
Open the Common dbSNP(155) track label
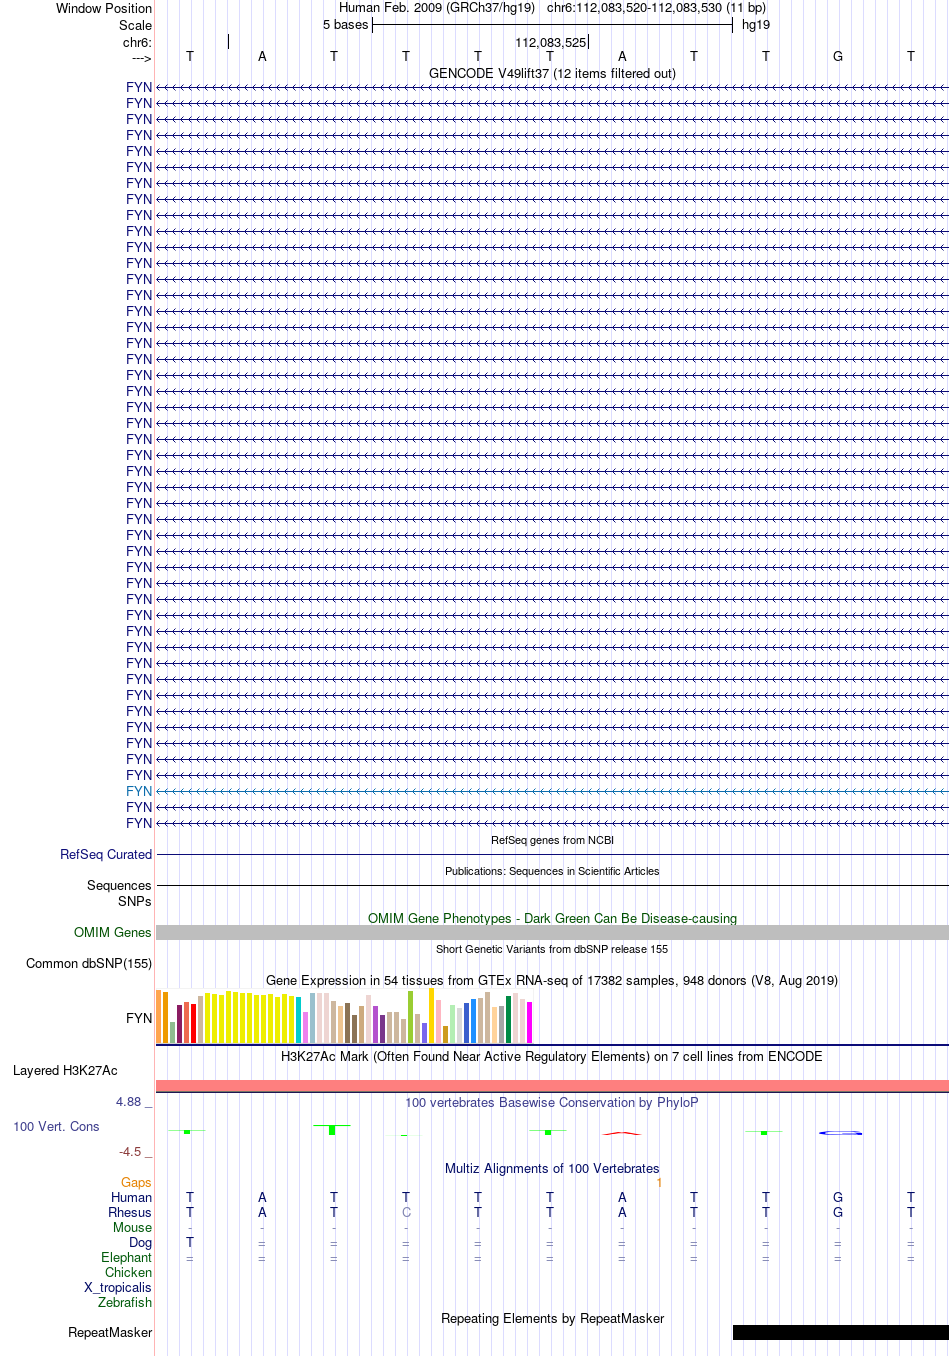(x=89, y=963)
